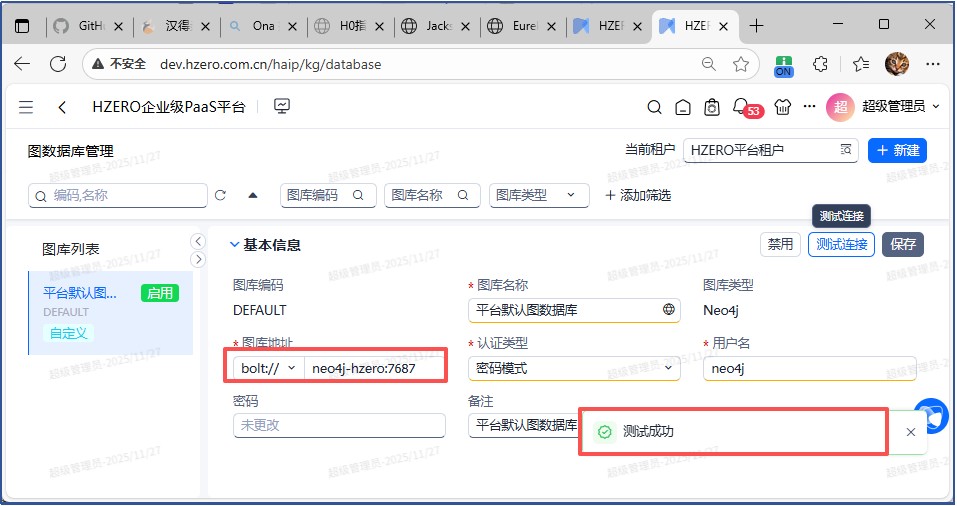Click the refresh icon beside search box
The image size is (957, 506).
(221, 195)
